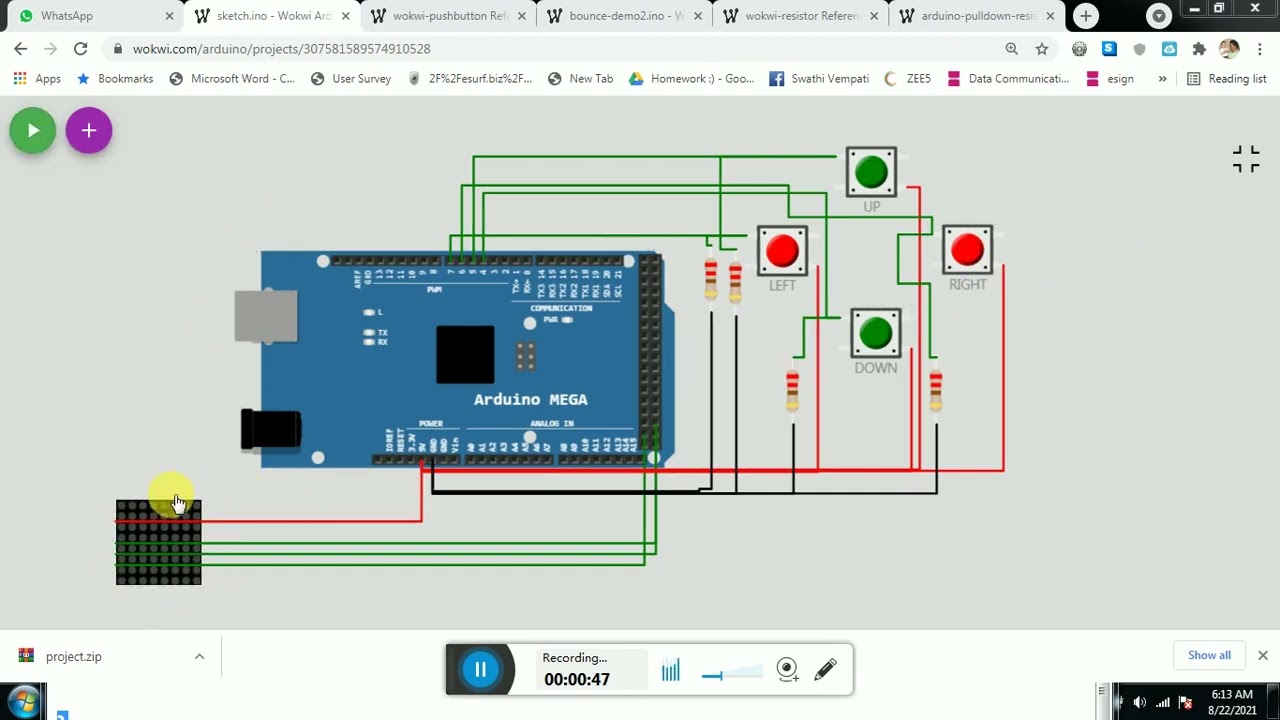Open the network signal tray icon

point(1162,702)
